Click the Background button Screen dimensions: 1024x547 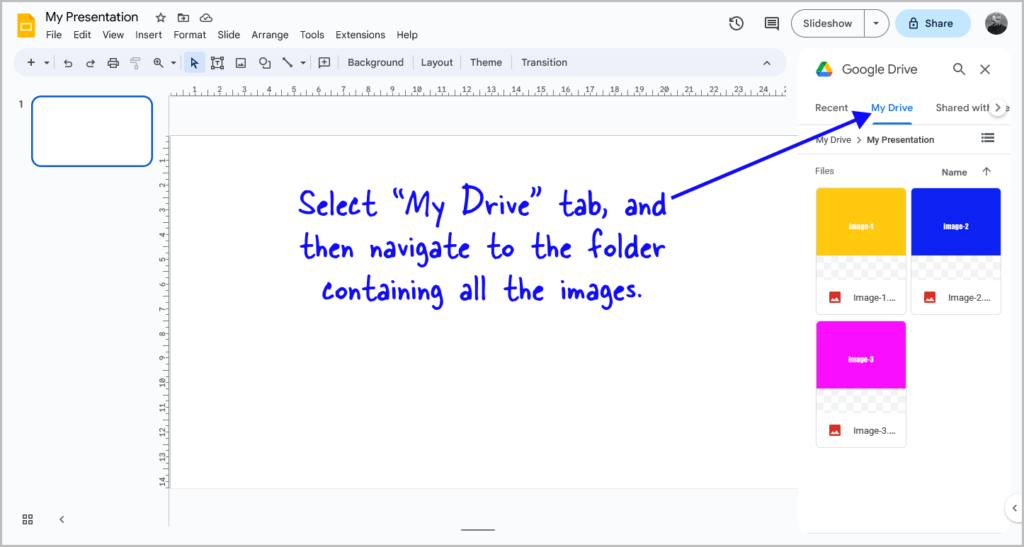[376, 63]
